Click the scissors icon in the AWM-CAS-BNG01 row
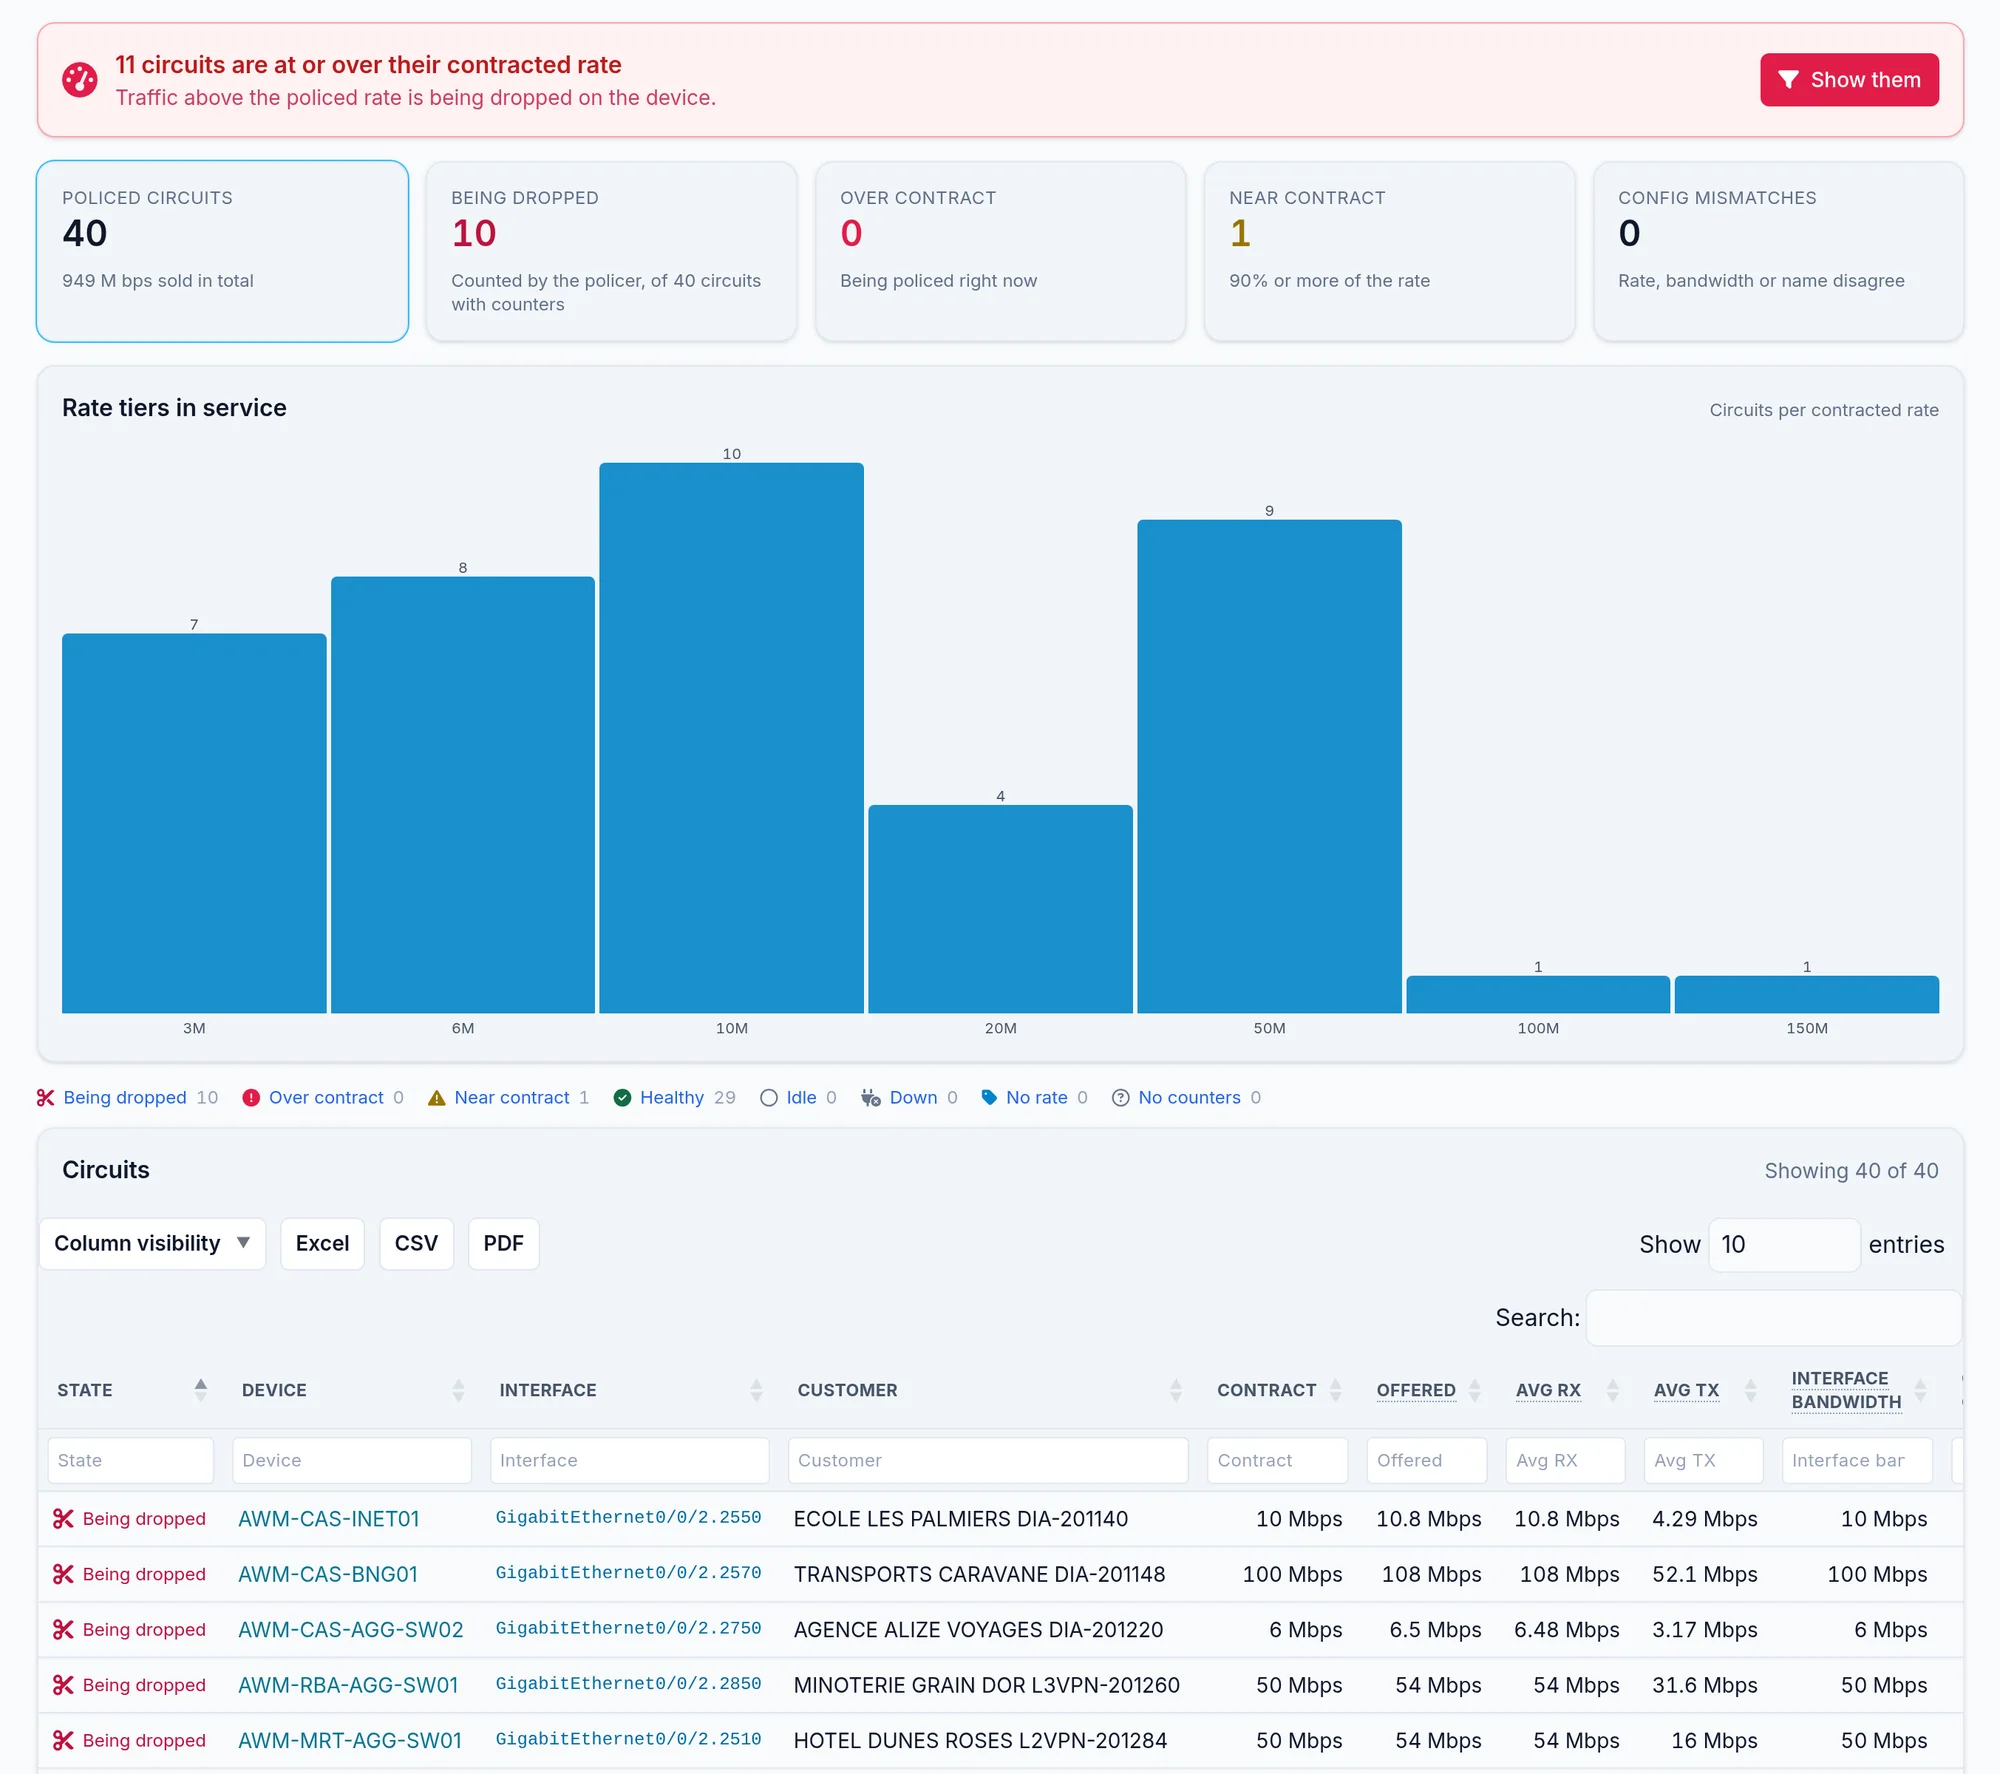The height and width of the screenshot is (1774, 2000). (64, 1574)
